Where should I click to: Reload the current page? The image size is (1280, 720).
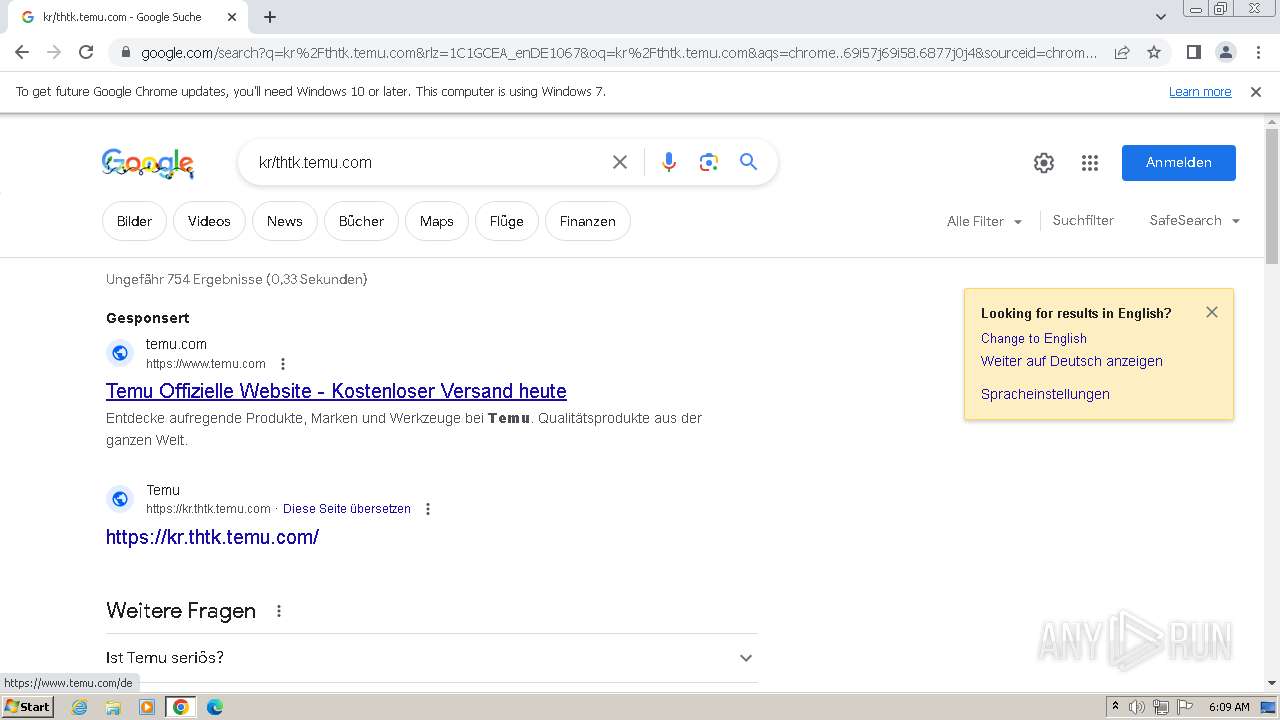(86, 52)
